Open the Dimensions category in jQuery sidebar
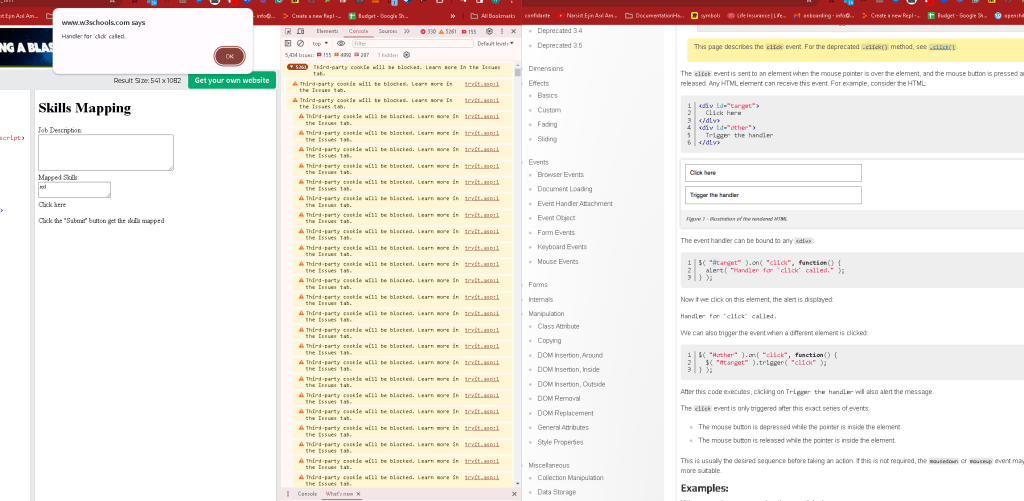The height and width of the screenshot is (501, 1024). (x=545, y=69)
